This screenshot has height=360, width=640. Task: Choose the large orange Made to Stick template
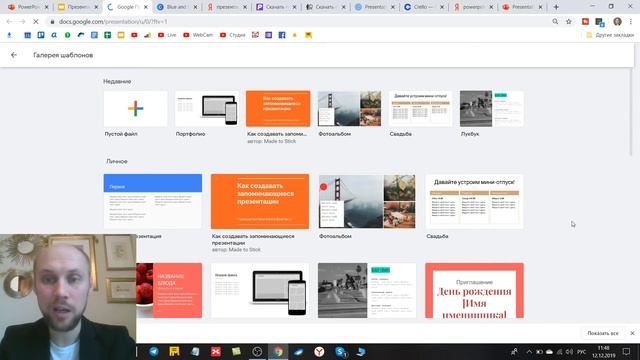tap(260, 201)
